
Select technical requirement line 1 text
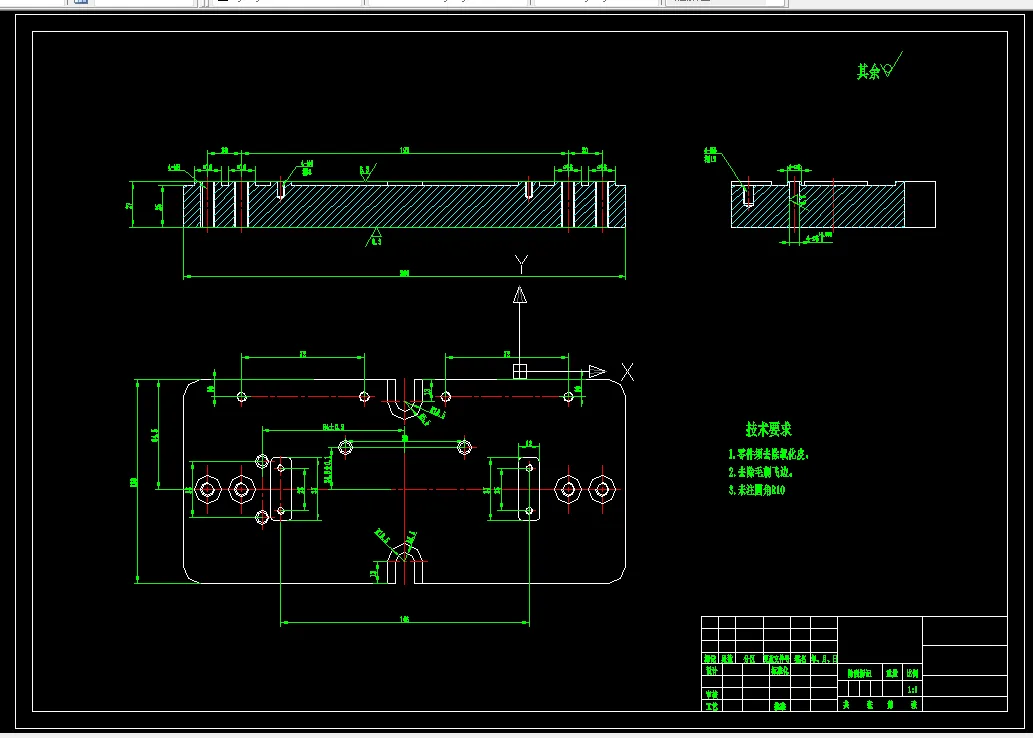tap(768, 455)
